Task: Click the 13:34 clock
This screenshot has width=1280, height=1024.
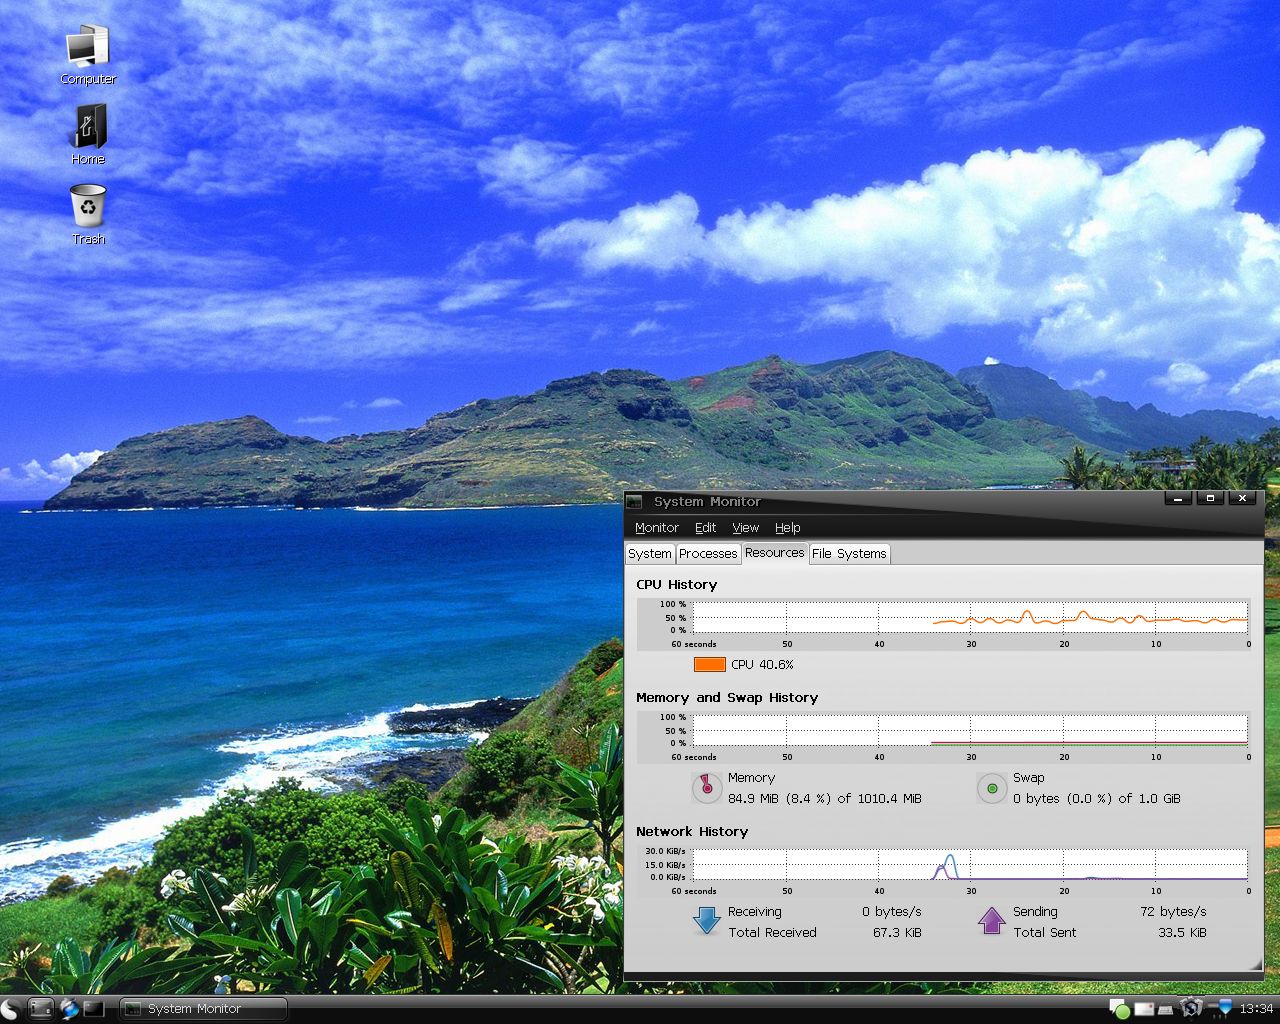Action: (1256, 1009)
